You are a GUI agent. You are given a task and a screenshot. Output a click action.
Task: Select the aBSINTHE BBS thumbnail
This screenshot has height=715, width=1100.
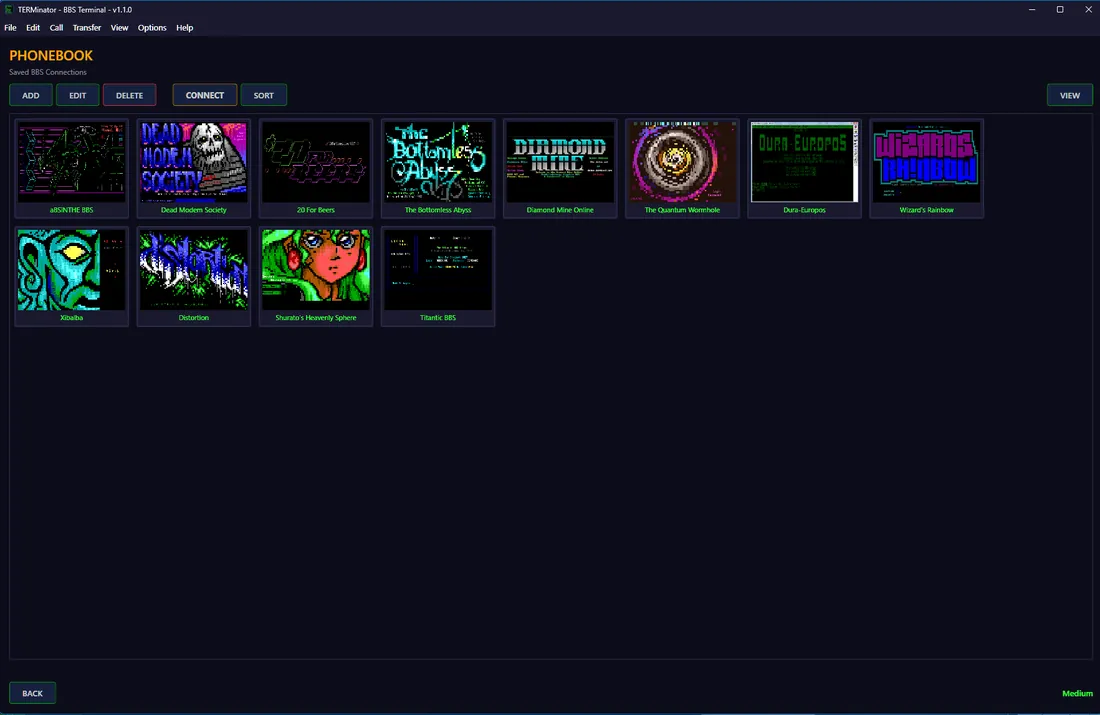(x=72, y=168)
